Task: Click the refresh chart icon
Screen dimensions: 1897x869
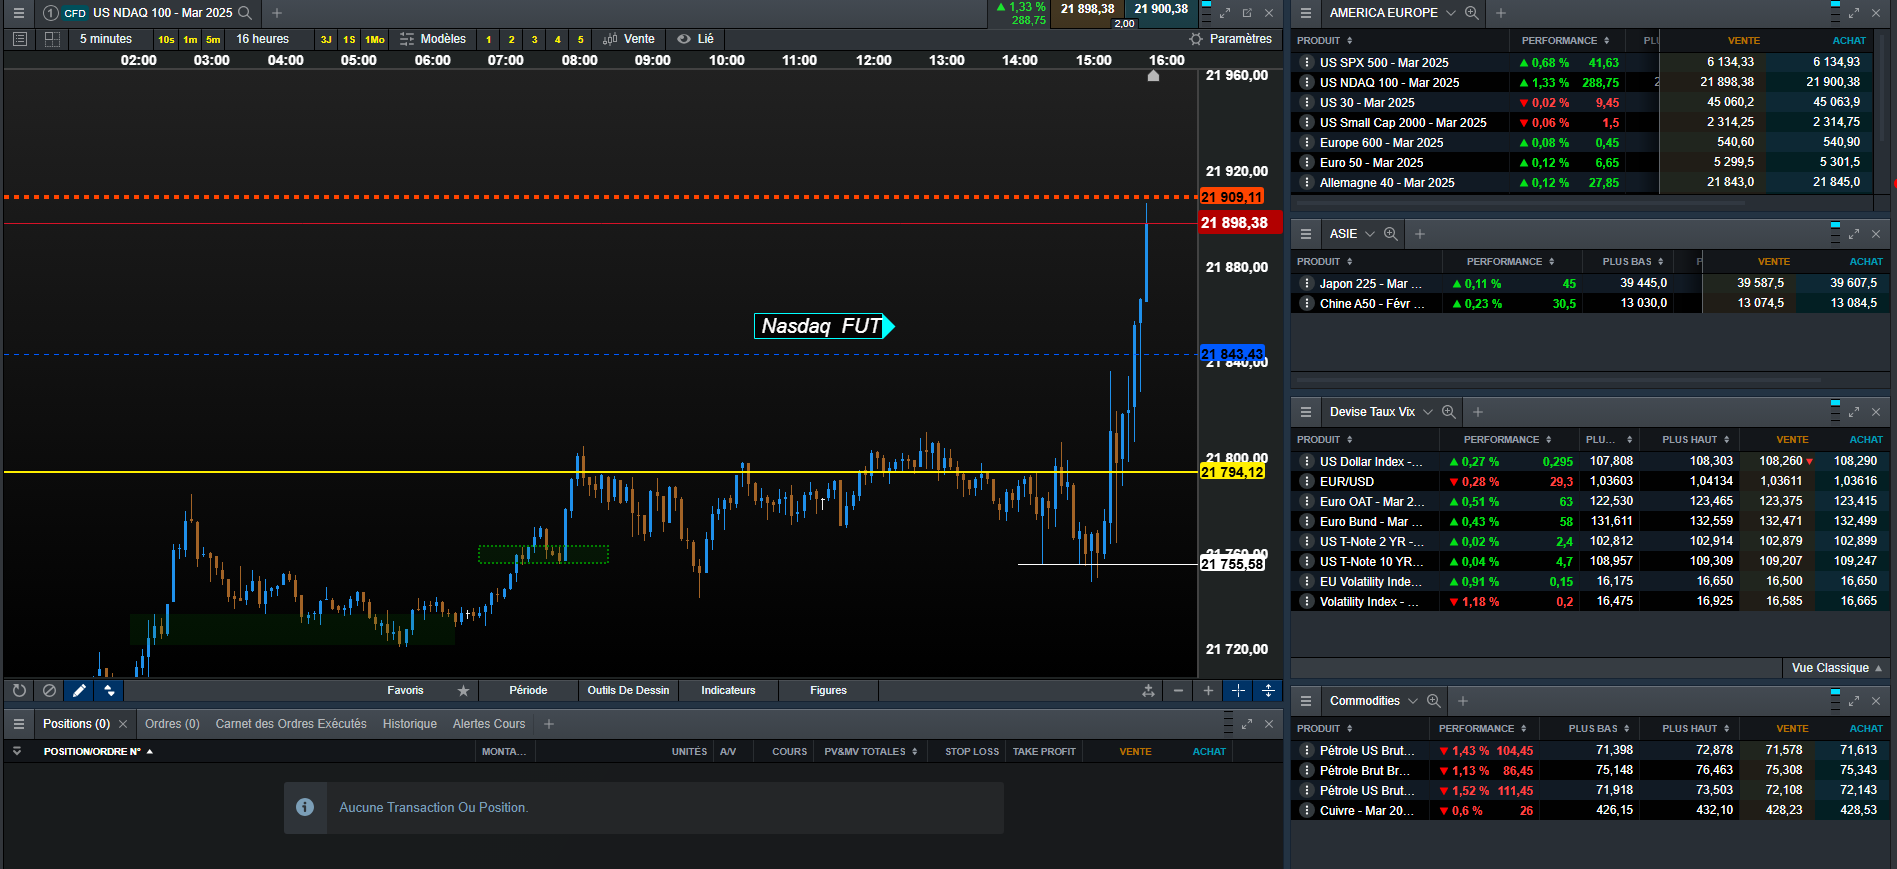Action: [x=19, y=690]
